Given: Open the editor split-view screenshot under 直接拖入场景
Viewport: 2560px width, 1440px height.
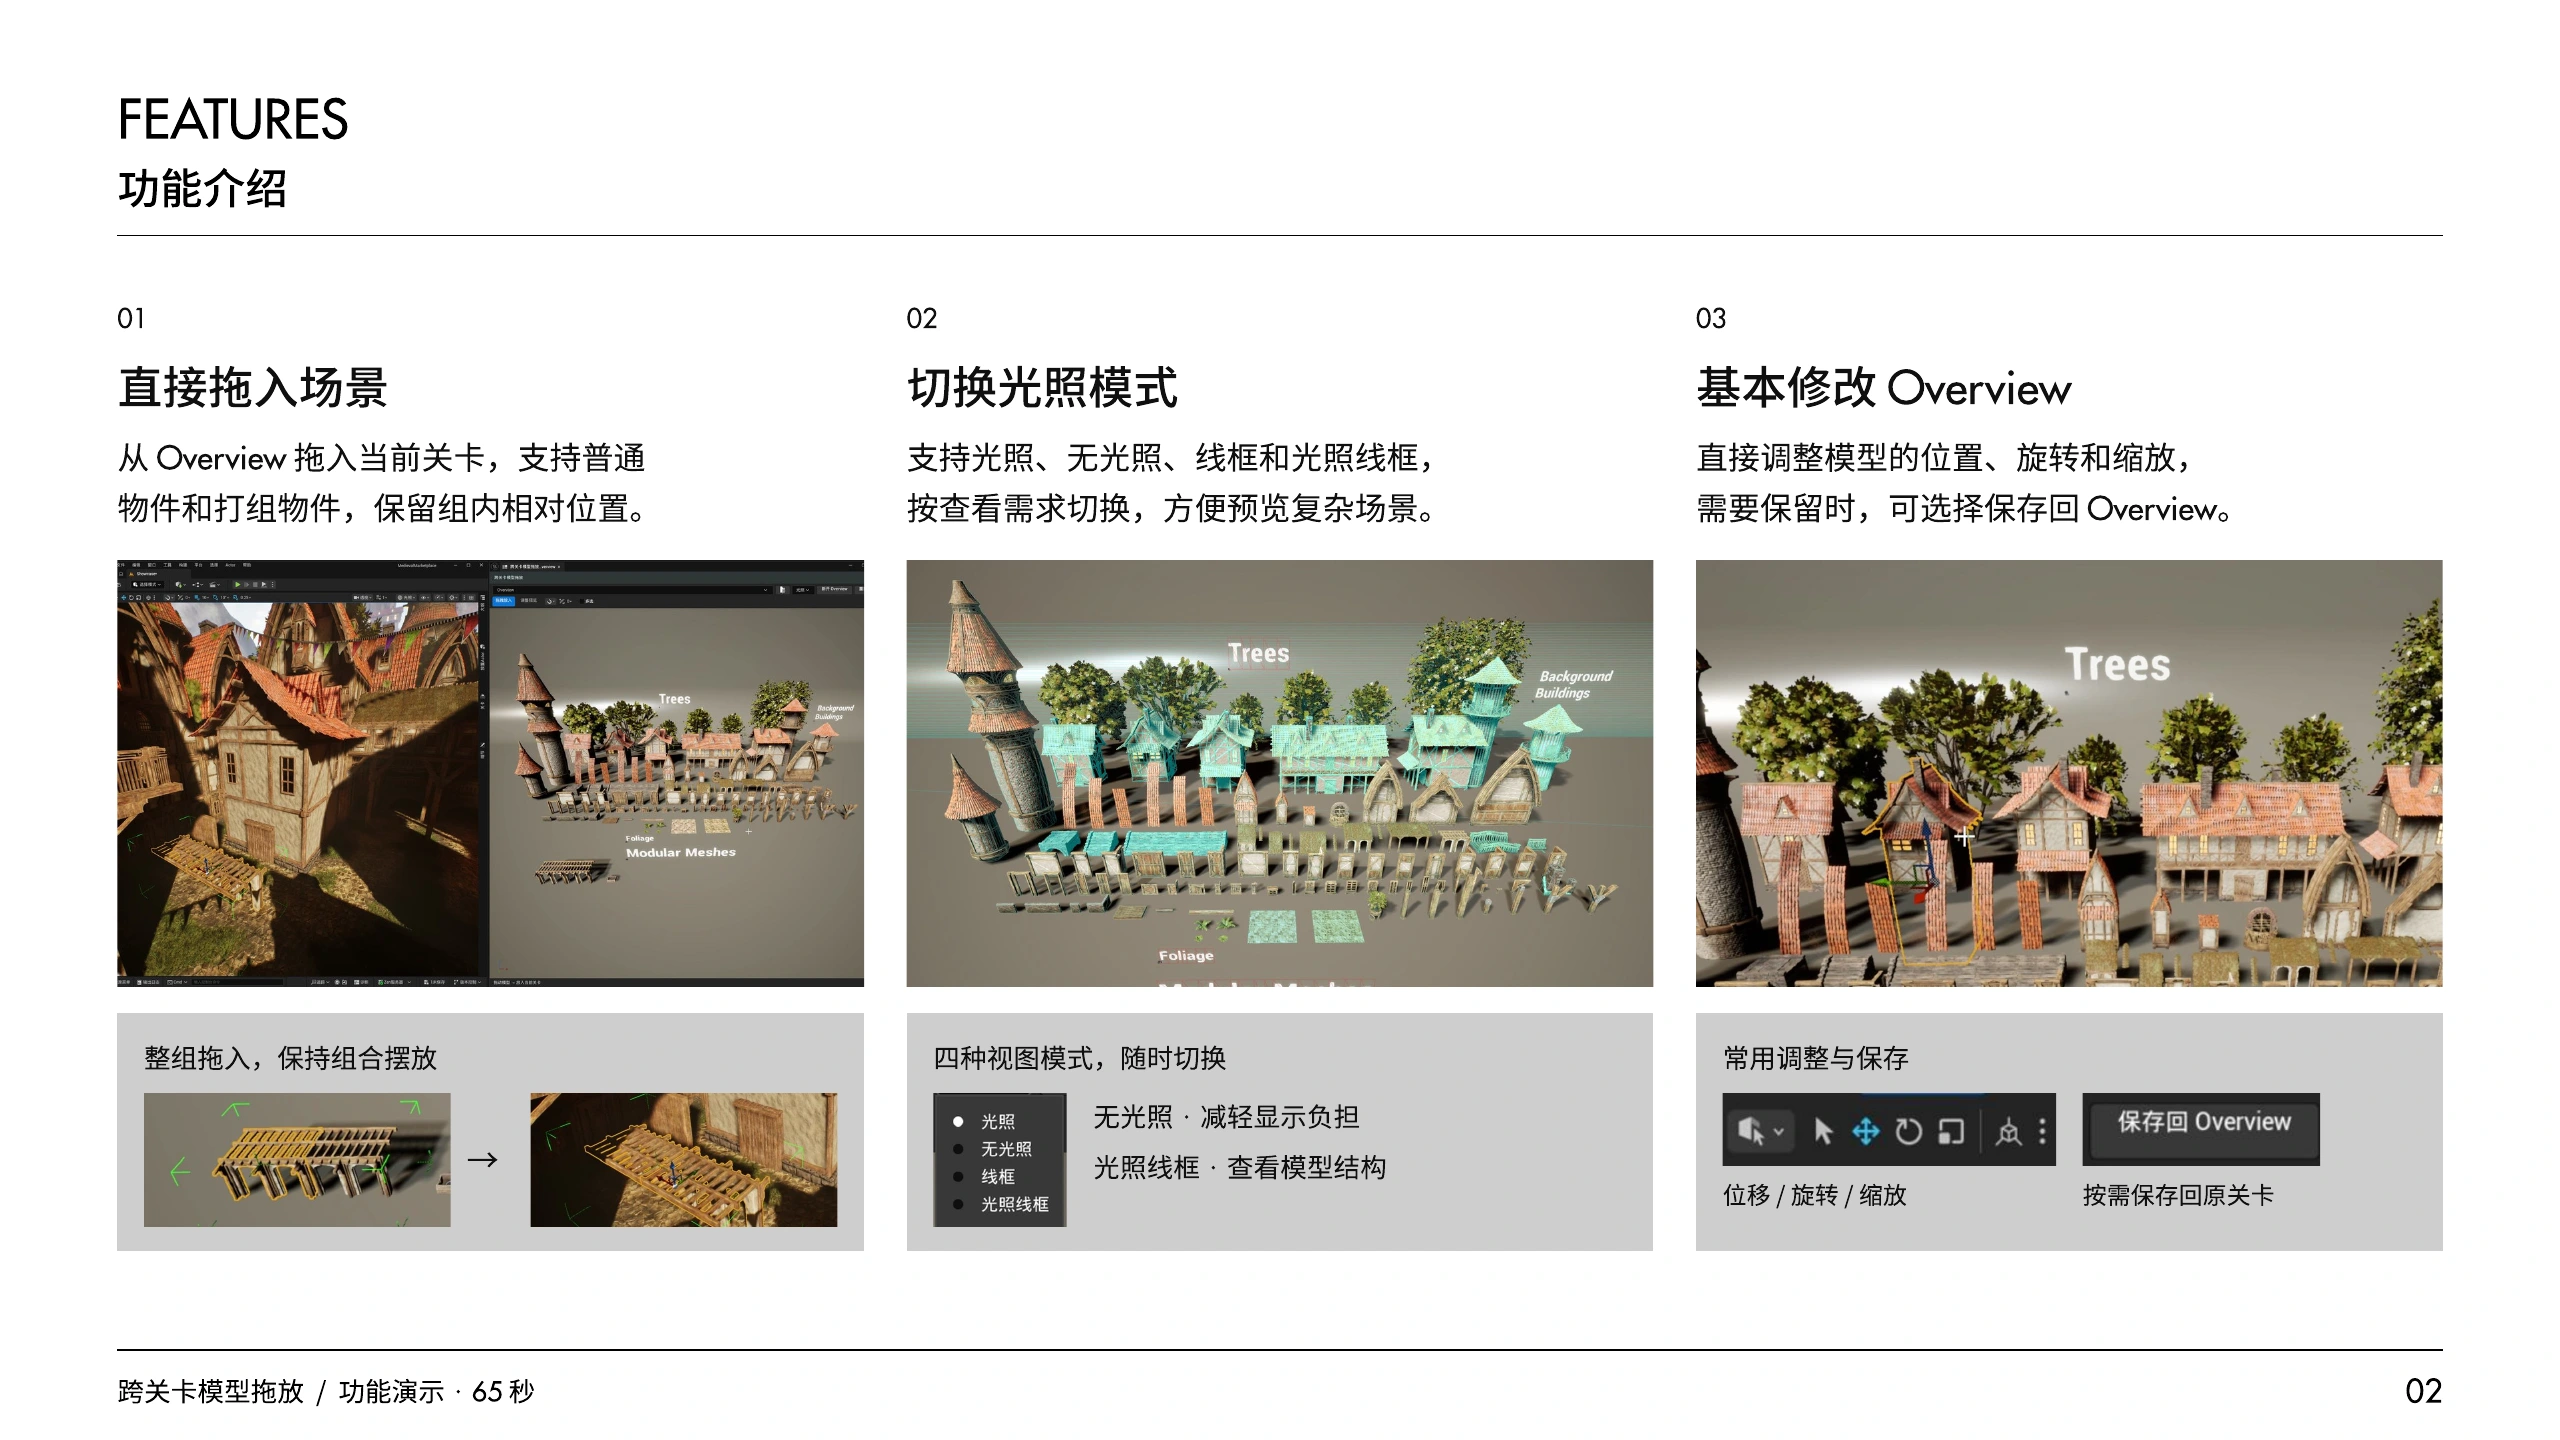Looking at the screenshot, I should point(490,773).
